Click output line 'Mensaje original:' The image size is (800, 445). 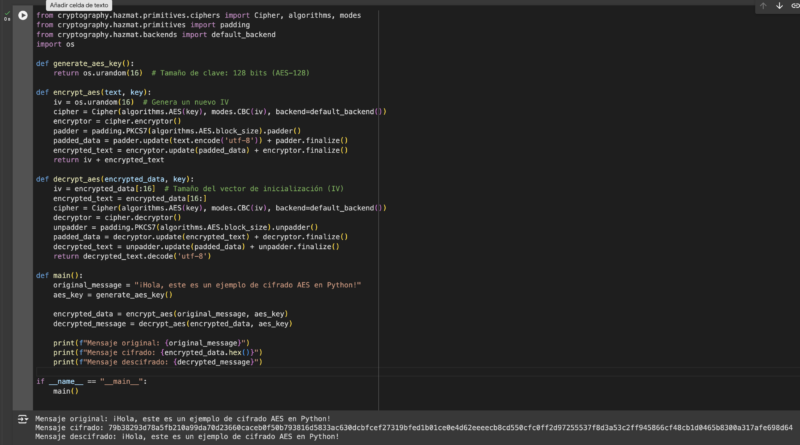tap(183, 419)
